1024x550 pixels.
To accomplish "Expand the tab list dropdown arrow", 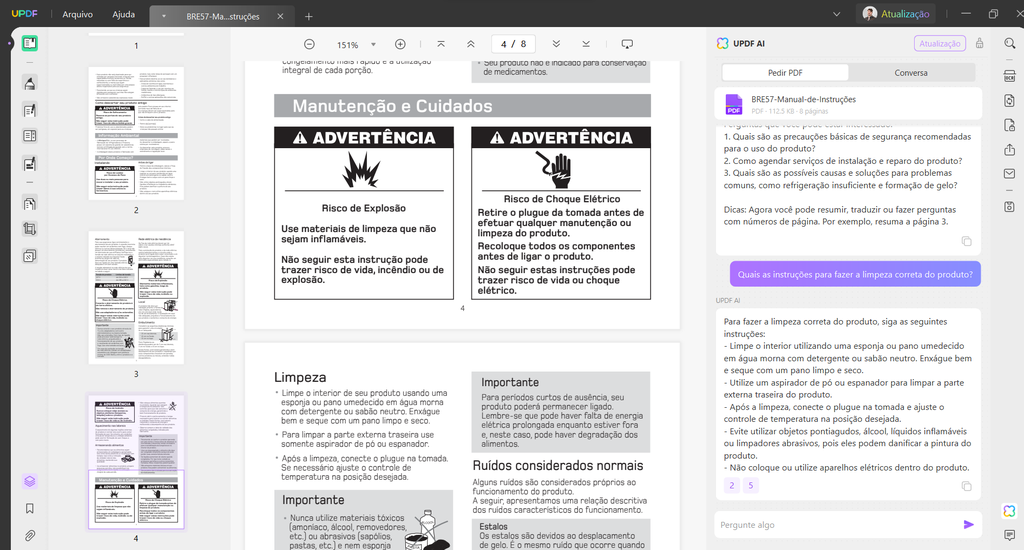I will (x=837, y=14).
